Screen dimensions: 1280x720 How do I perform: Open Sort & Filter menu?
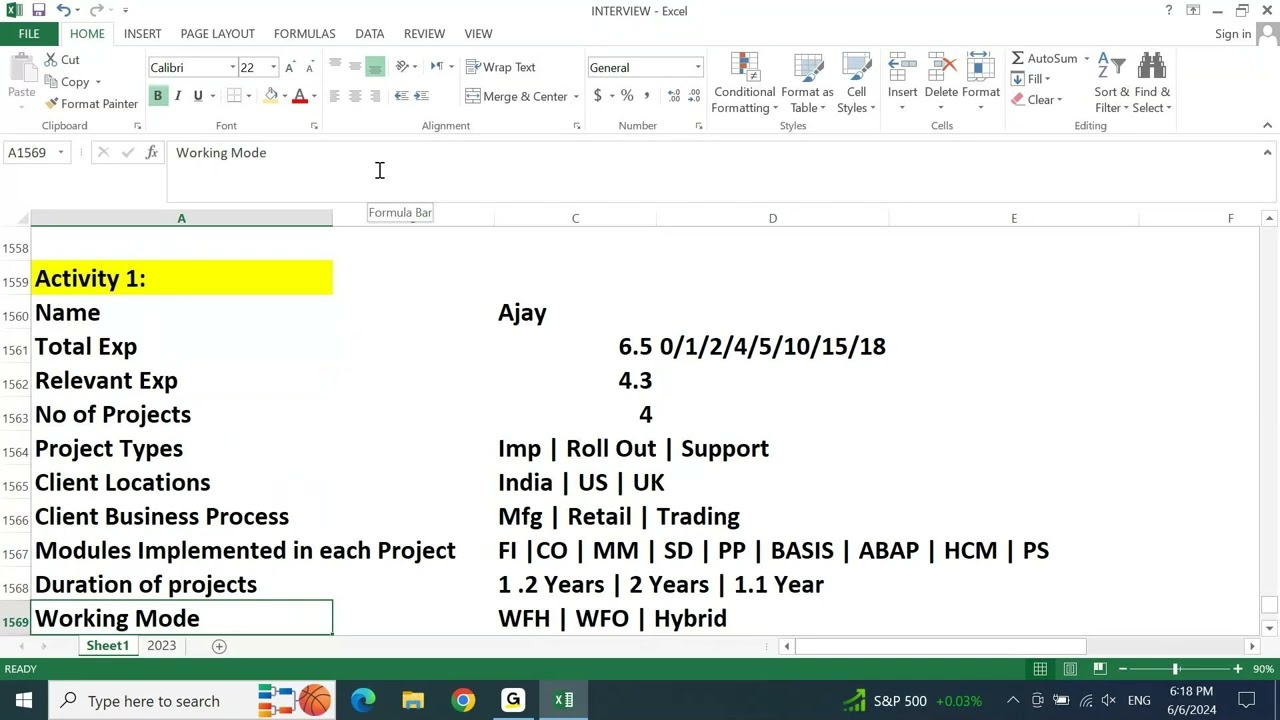coord(1111,84)
